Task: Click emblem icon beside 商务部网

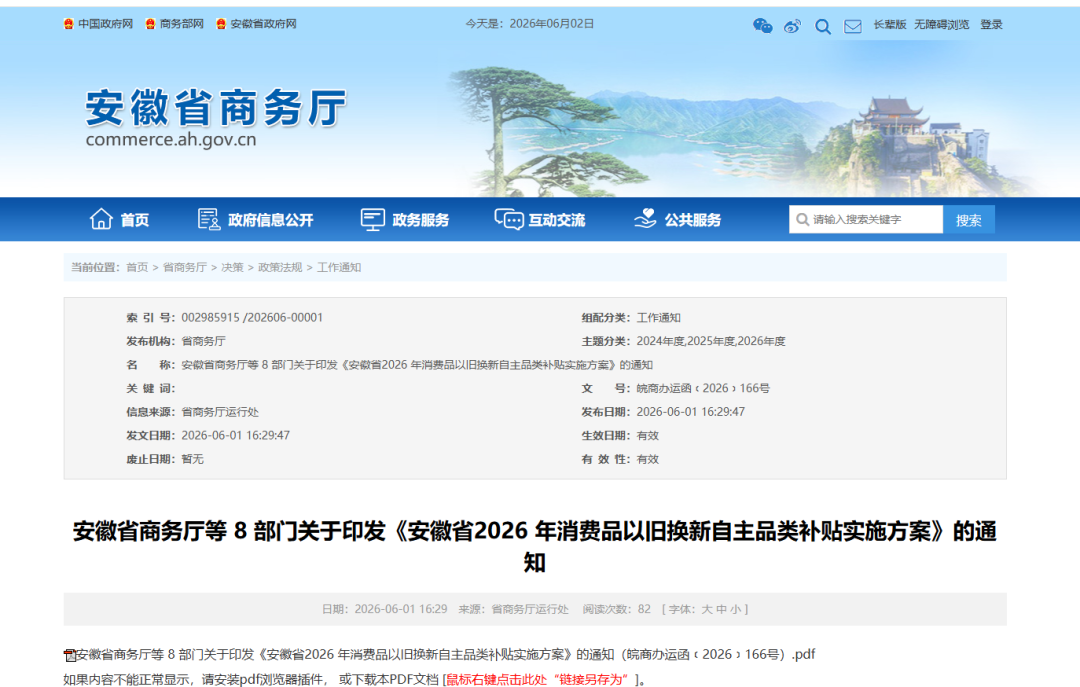Action: pyautogui.click(x=150, y=24)
